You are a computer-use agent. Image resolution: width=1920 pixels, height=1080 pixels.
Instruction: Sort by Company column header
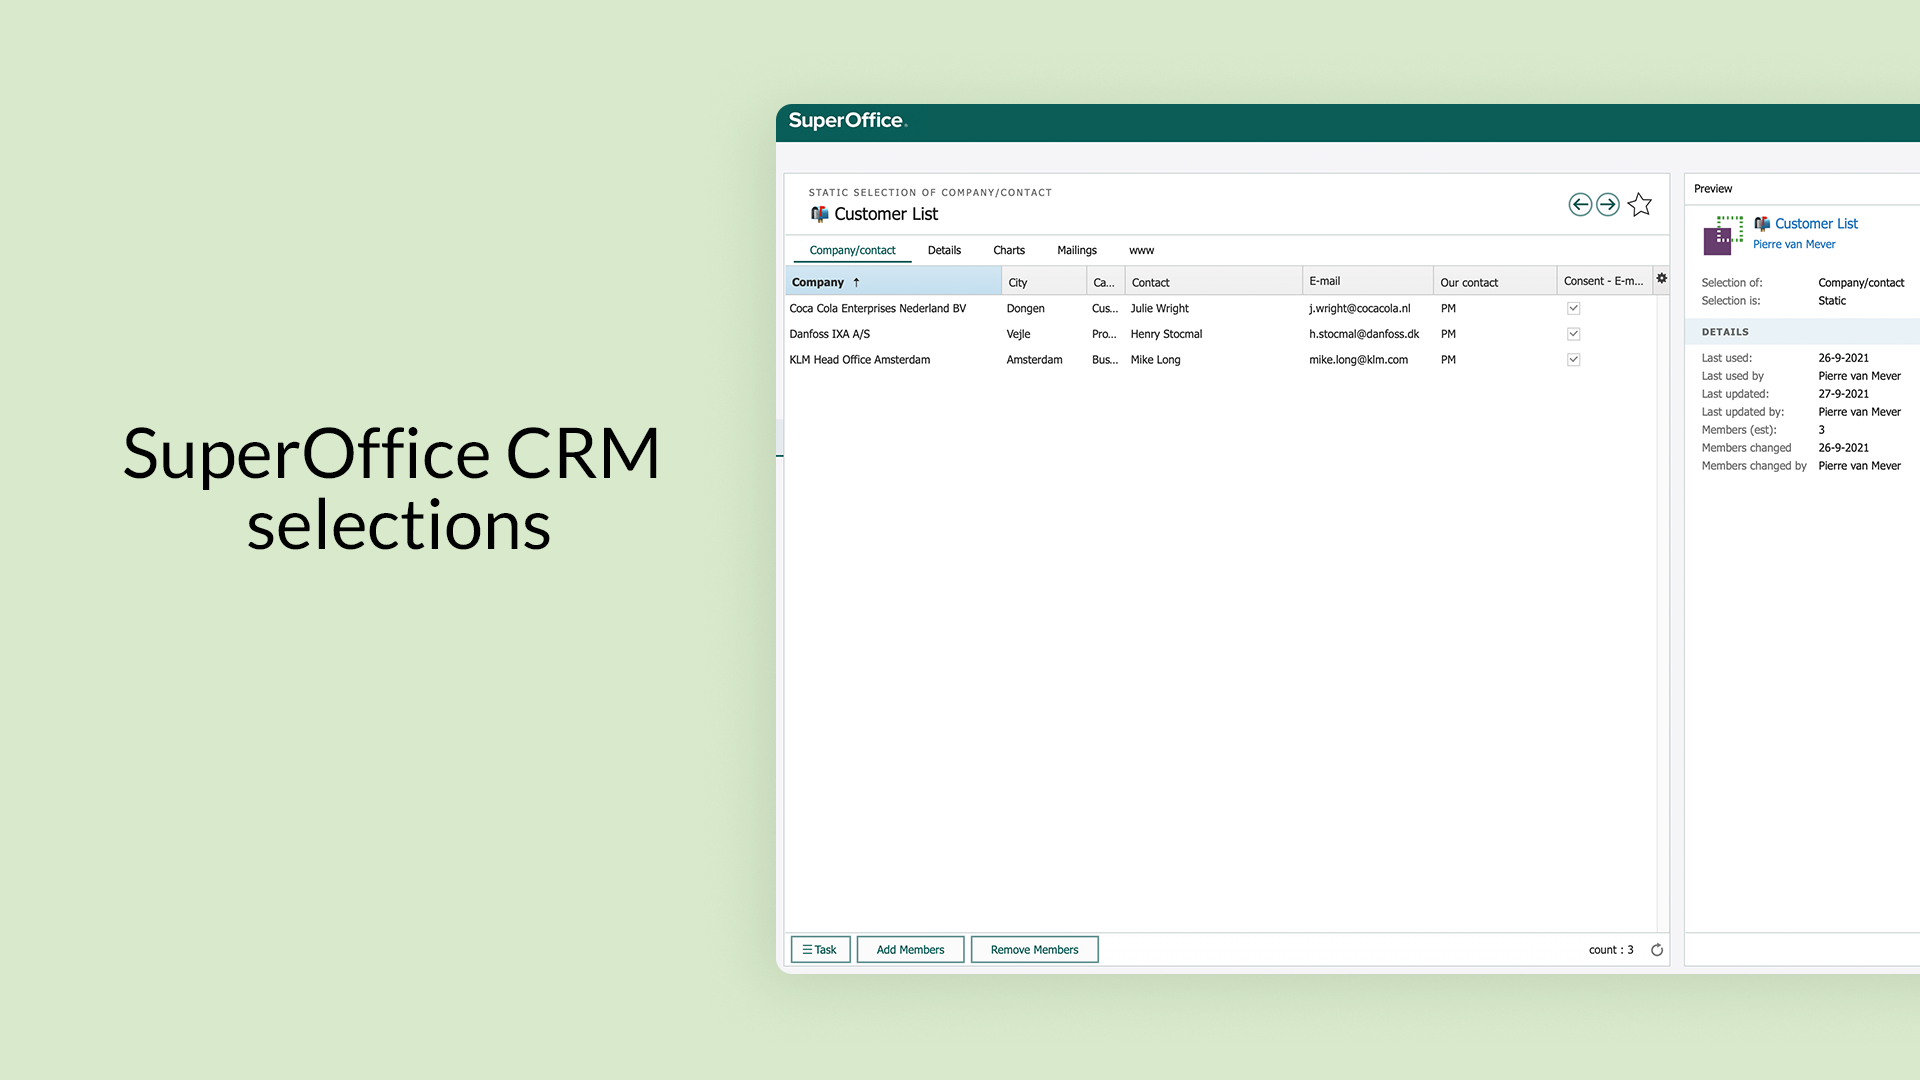point(893,282)
